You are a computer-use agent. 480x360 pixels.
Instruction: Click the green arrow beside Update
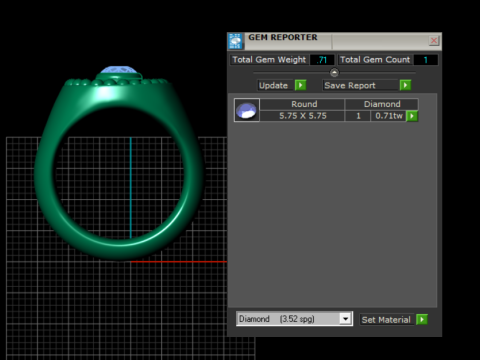(300, 85)
